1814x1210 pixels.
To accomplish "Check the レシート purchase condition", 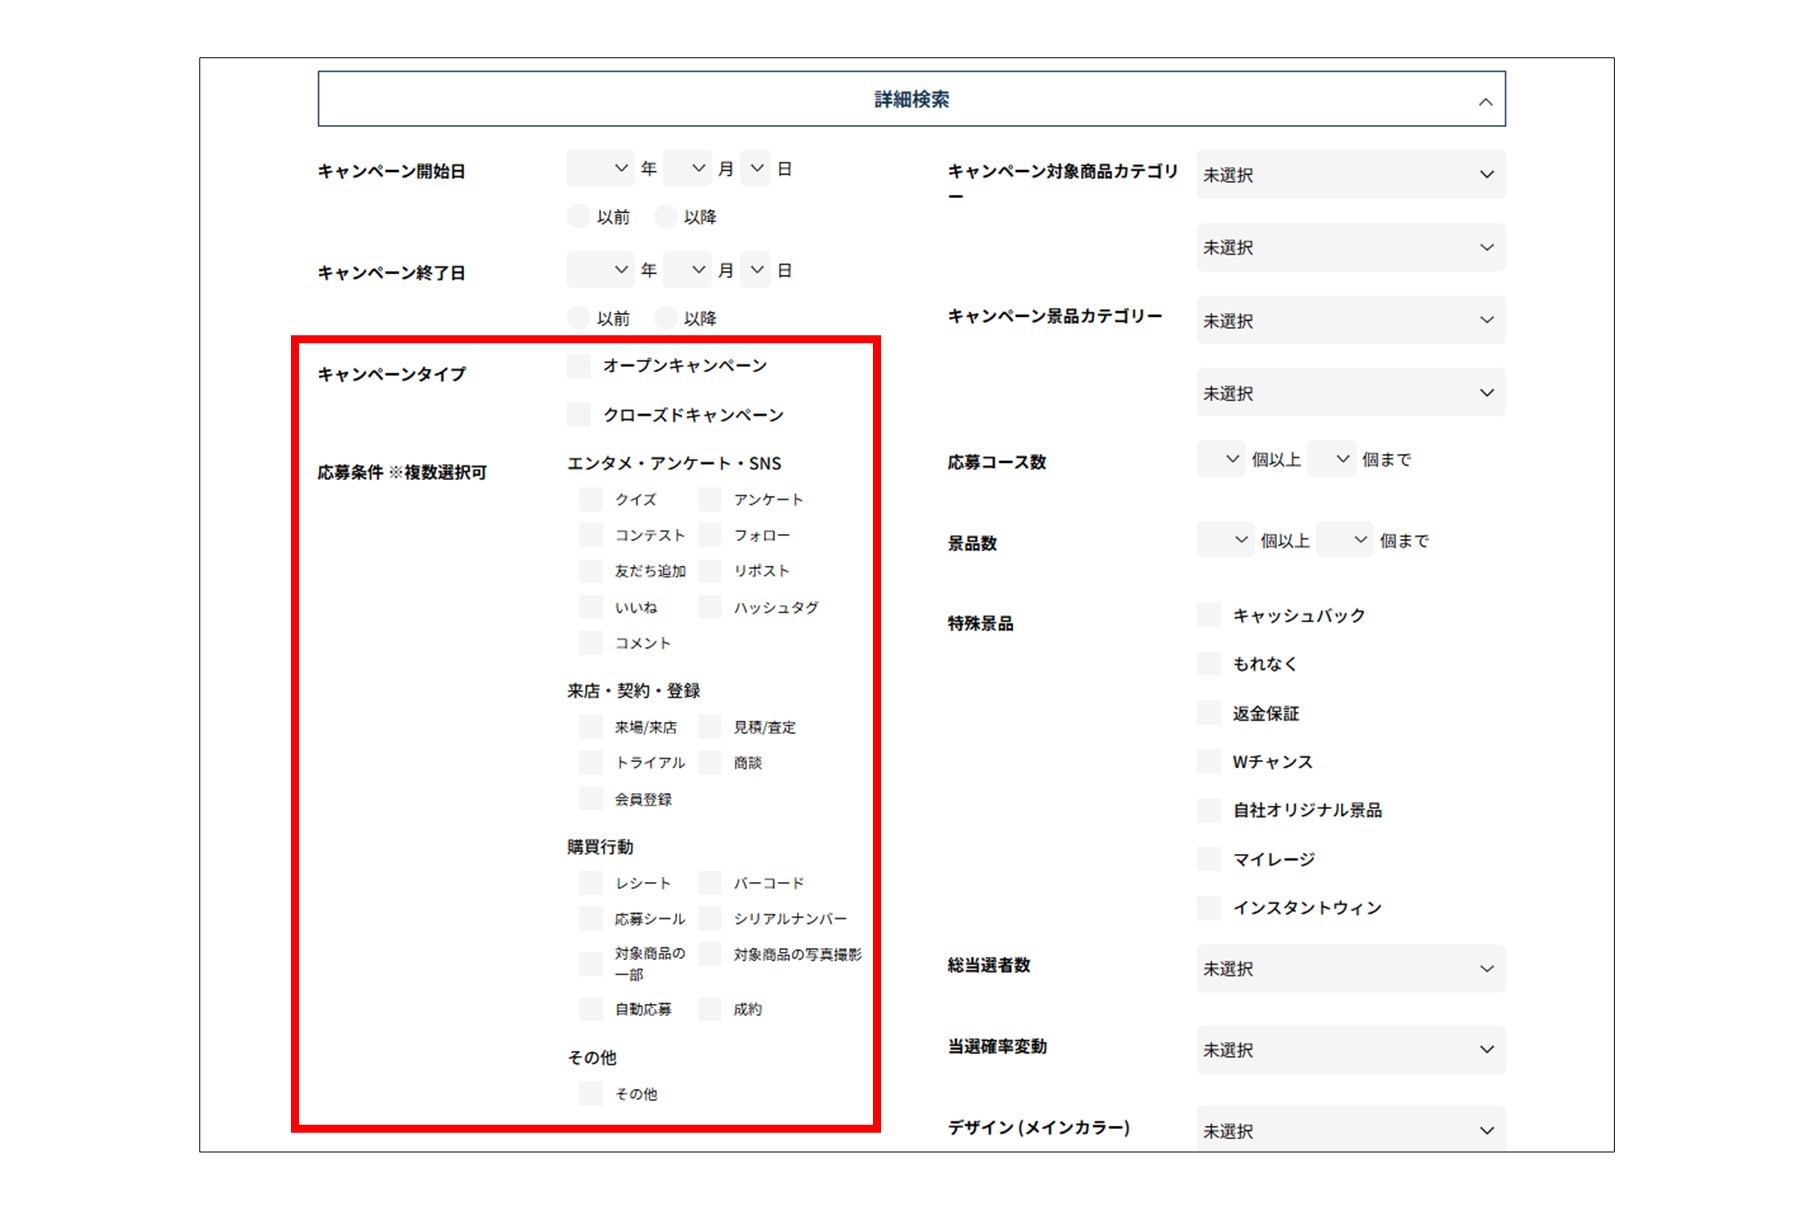I will [590, 883].
